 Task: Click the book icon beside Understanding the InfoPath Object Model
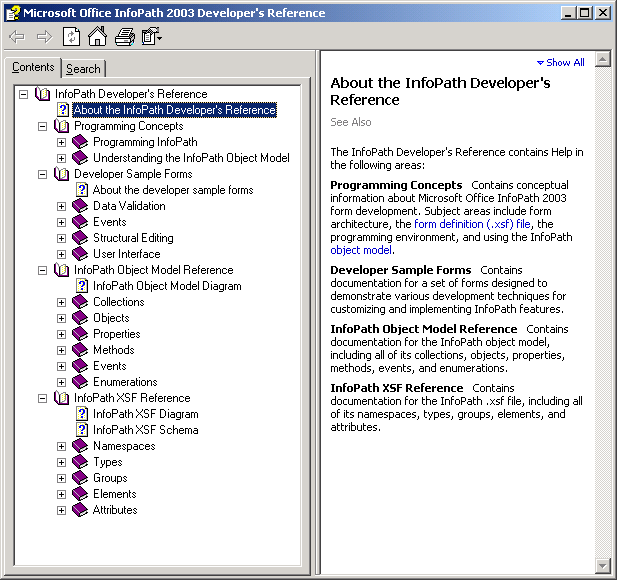coord(80,158)
